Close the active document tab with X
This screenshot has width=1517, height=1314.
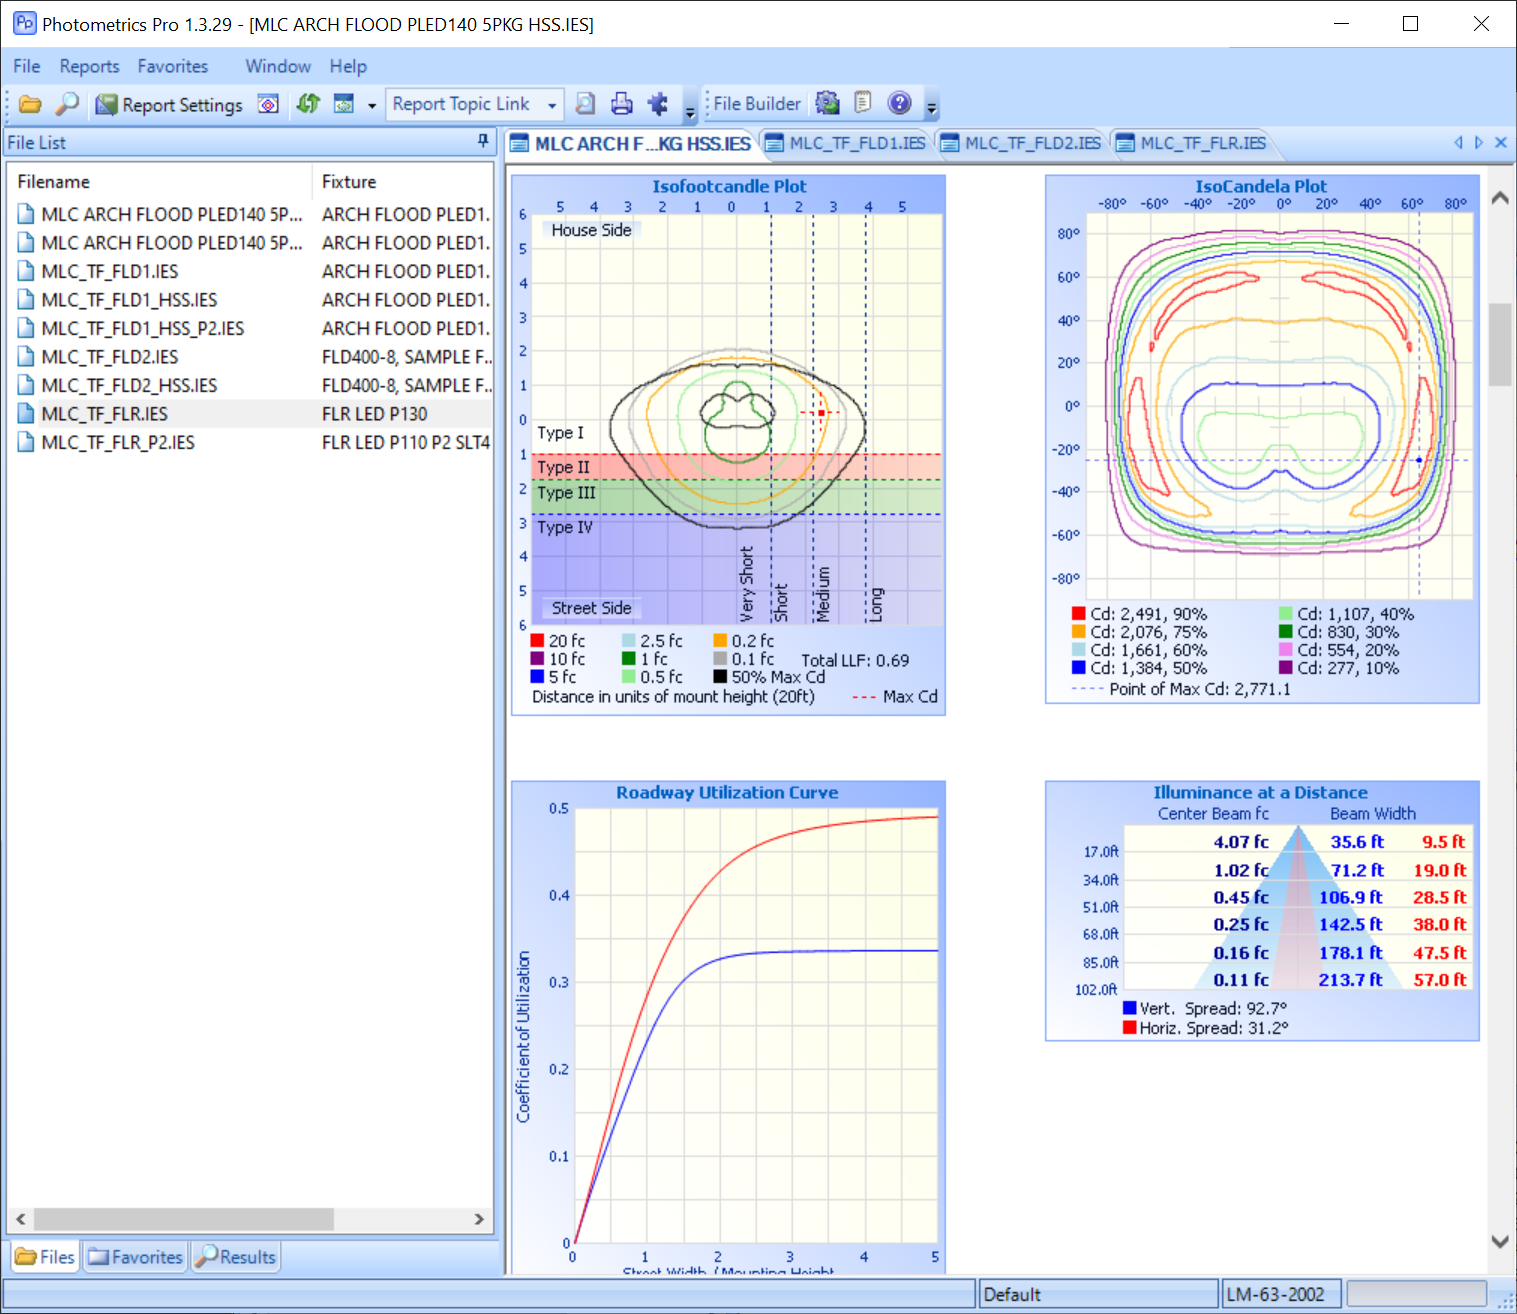pos(1500,143)
